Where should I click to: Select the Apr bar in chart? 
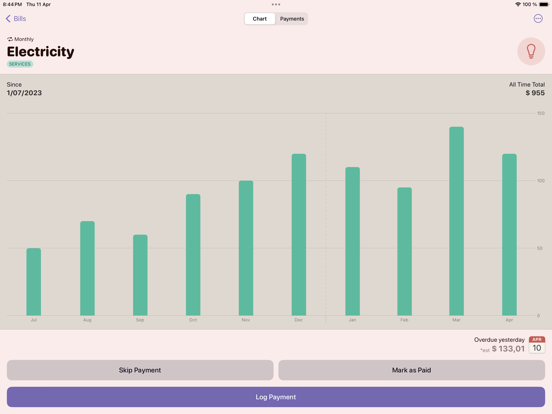509,234
